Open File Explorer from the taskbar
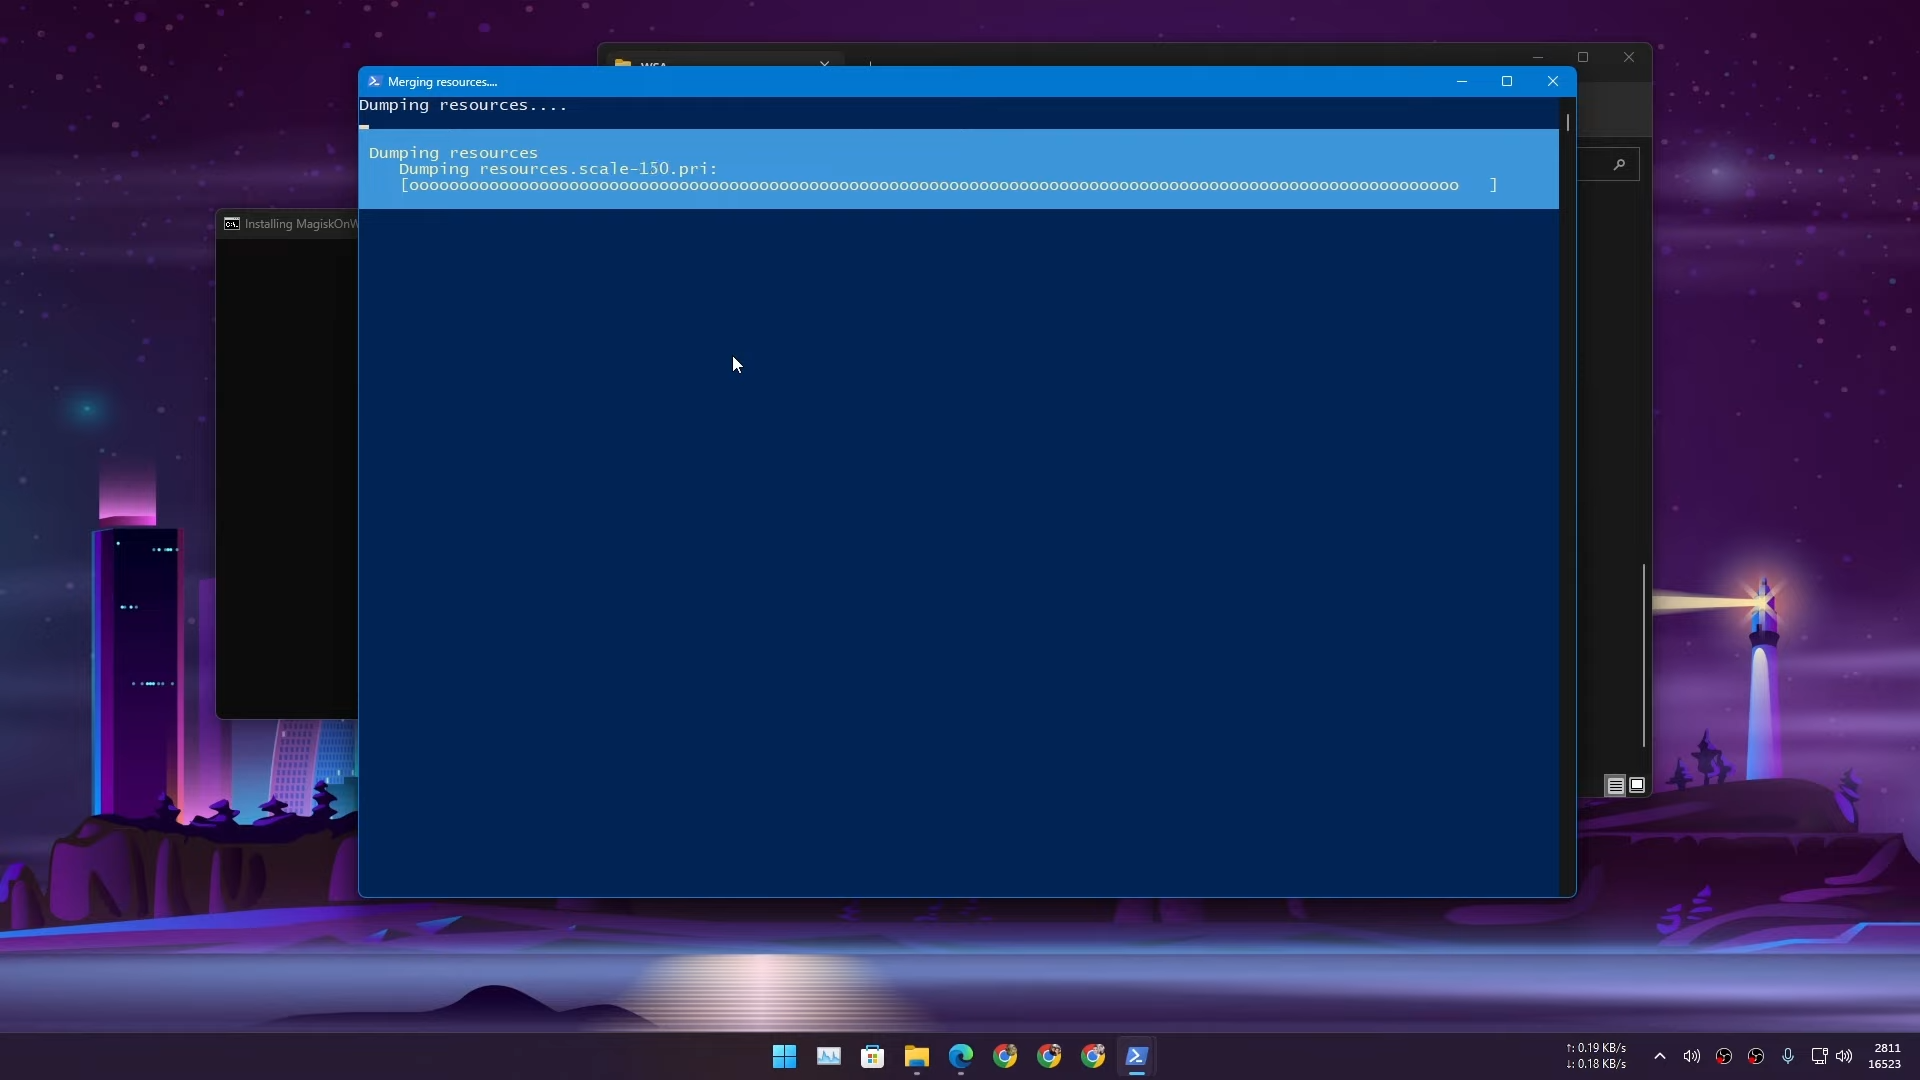 pos(916,1056)
